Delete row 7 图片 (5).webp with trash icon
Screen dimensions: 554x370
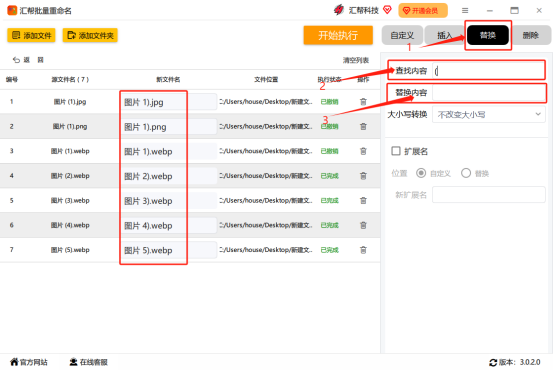click(x=363, y=250)
